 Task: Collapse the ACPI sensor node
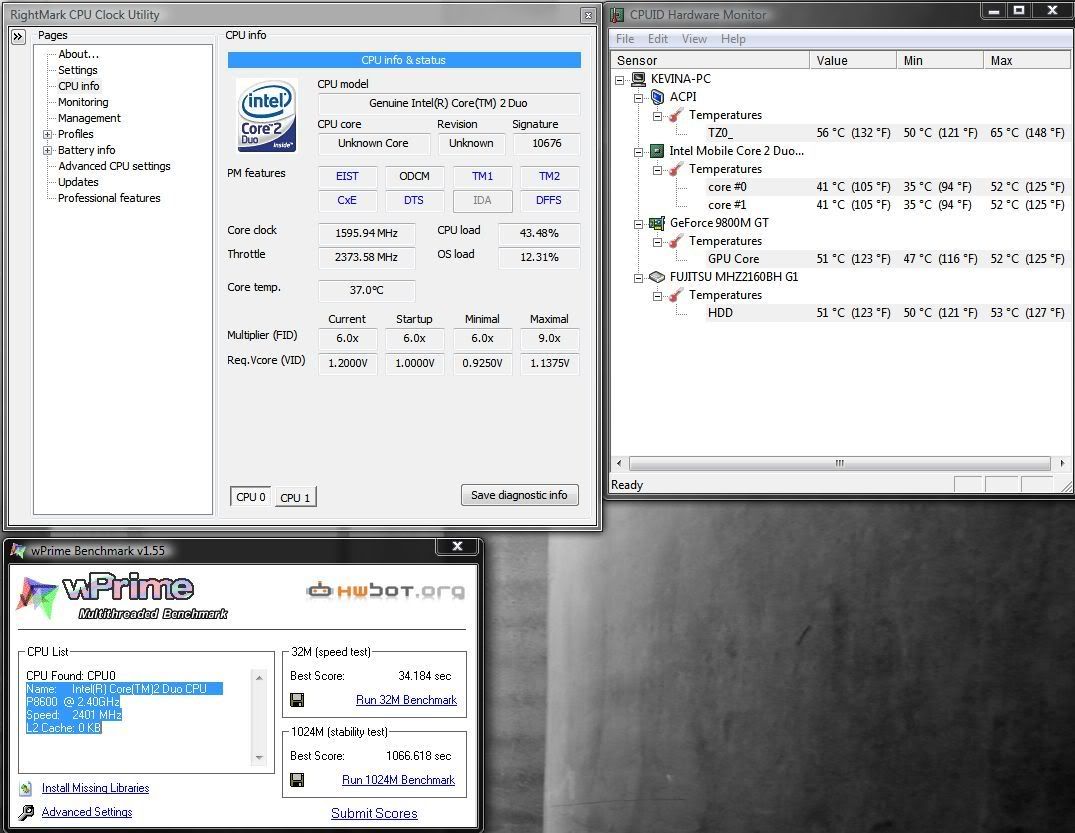(x=638, y=97)
